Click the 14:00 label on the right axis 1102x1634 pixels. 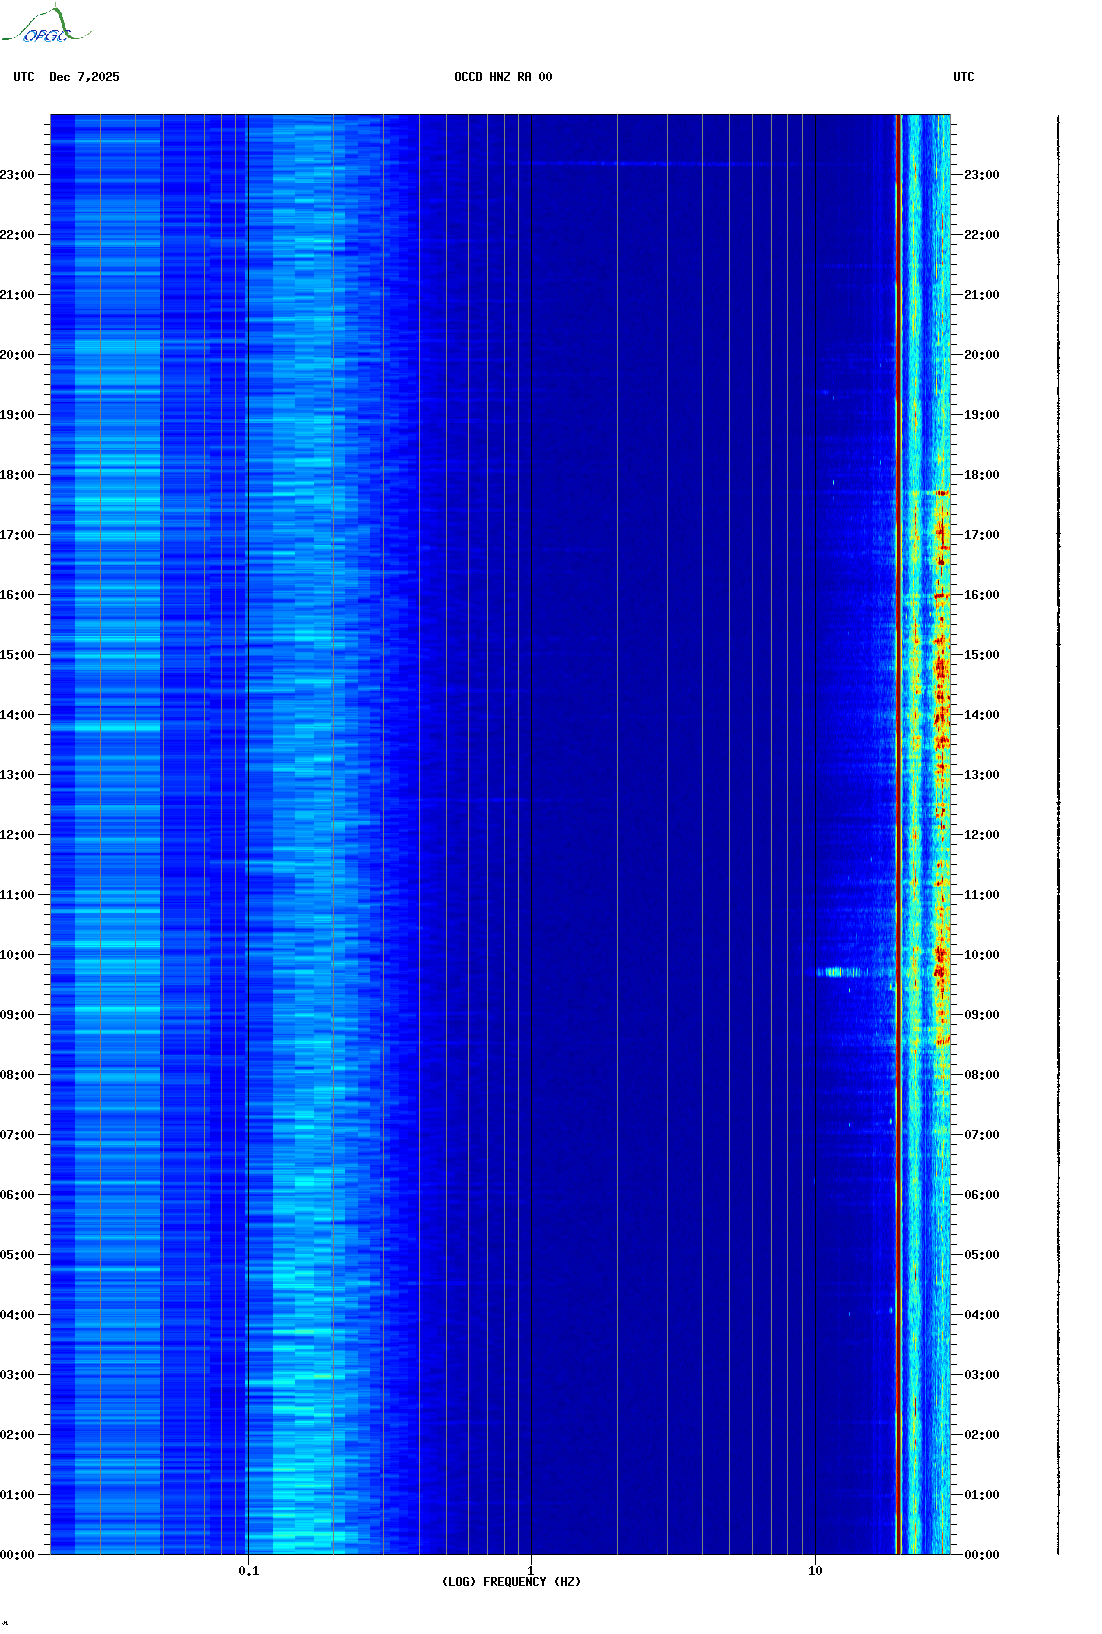click(x=982, y=715)
